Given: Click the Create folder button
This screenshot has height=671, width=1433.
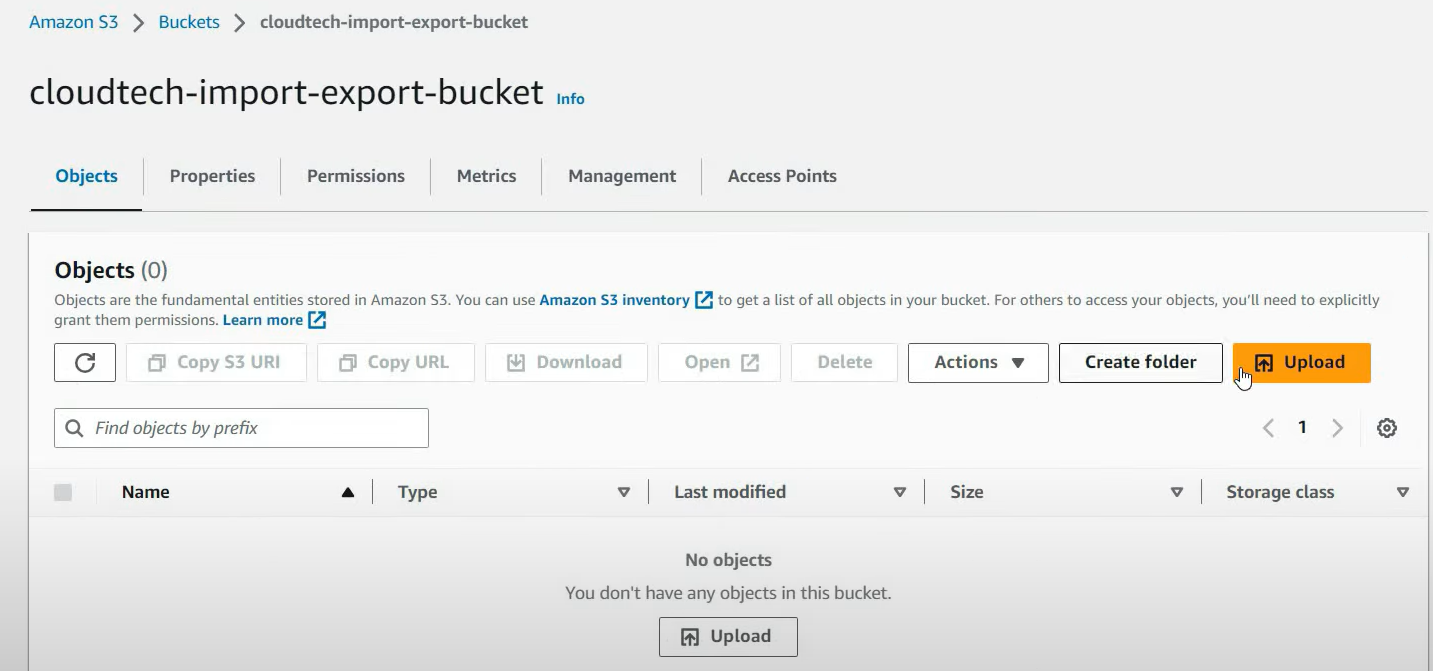Looking at the screenshot, I should 1140,363.
